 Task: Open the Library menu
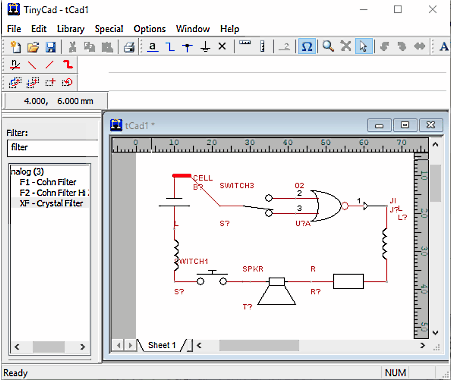coord(71,29)
